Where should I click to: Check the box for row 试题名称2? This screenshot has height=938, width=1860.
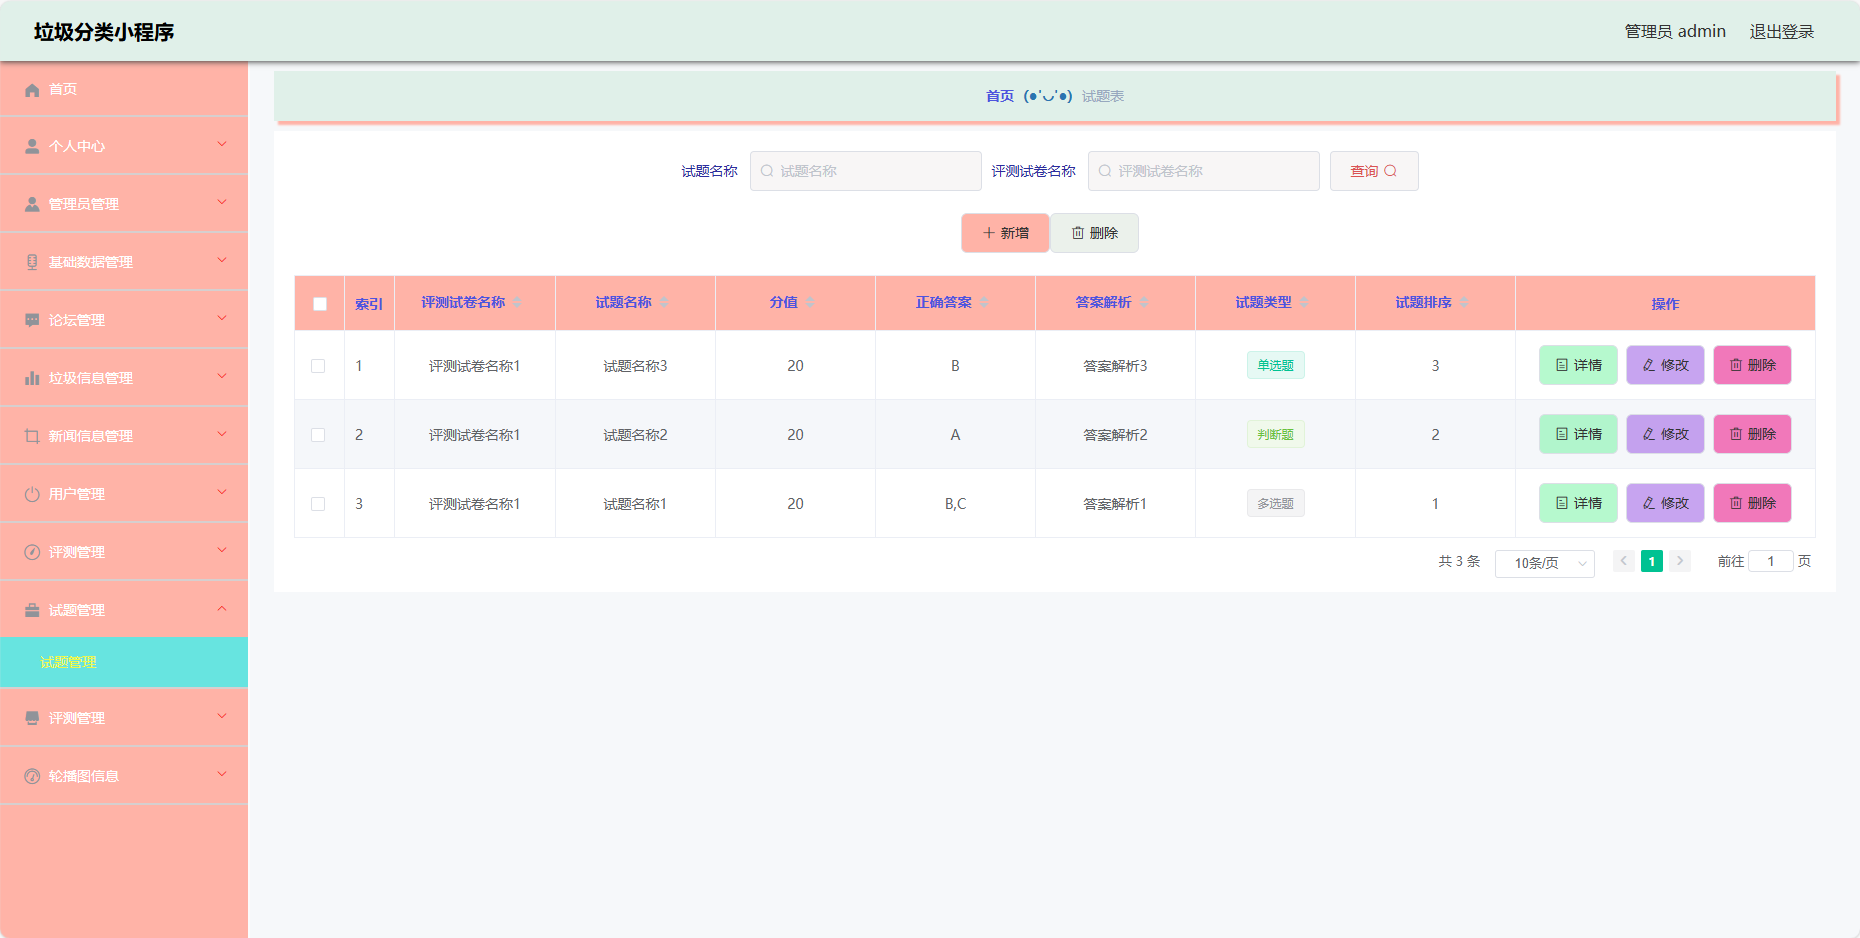point(318,435)
